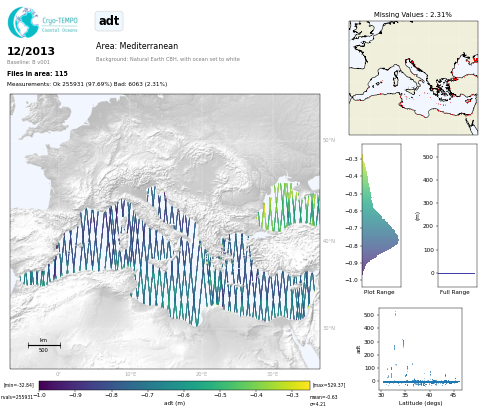The height and width of the screenshot is (410, 492).
Task: Open the Missing Values overview map thumbnail
Action: point(413,78)
